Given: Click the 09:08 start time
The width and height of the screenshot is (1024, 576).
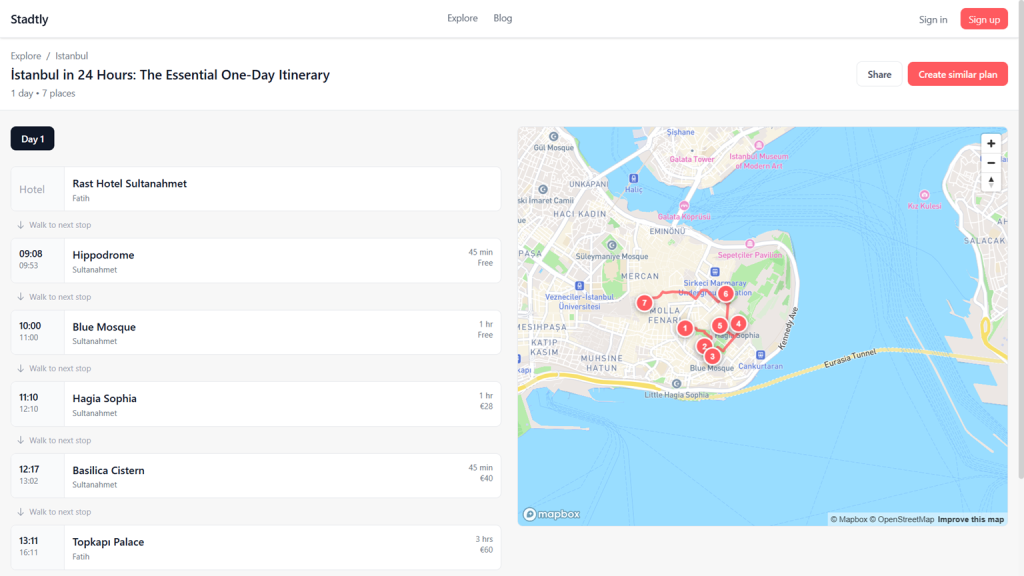Looking at the screenshot, I should (x=31, y=253).
